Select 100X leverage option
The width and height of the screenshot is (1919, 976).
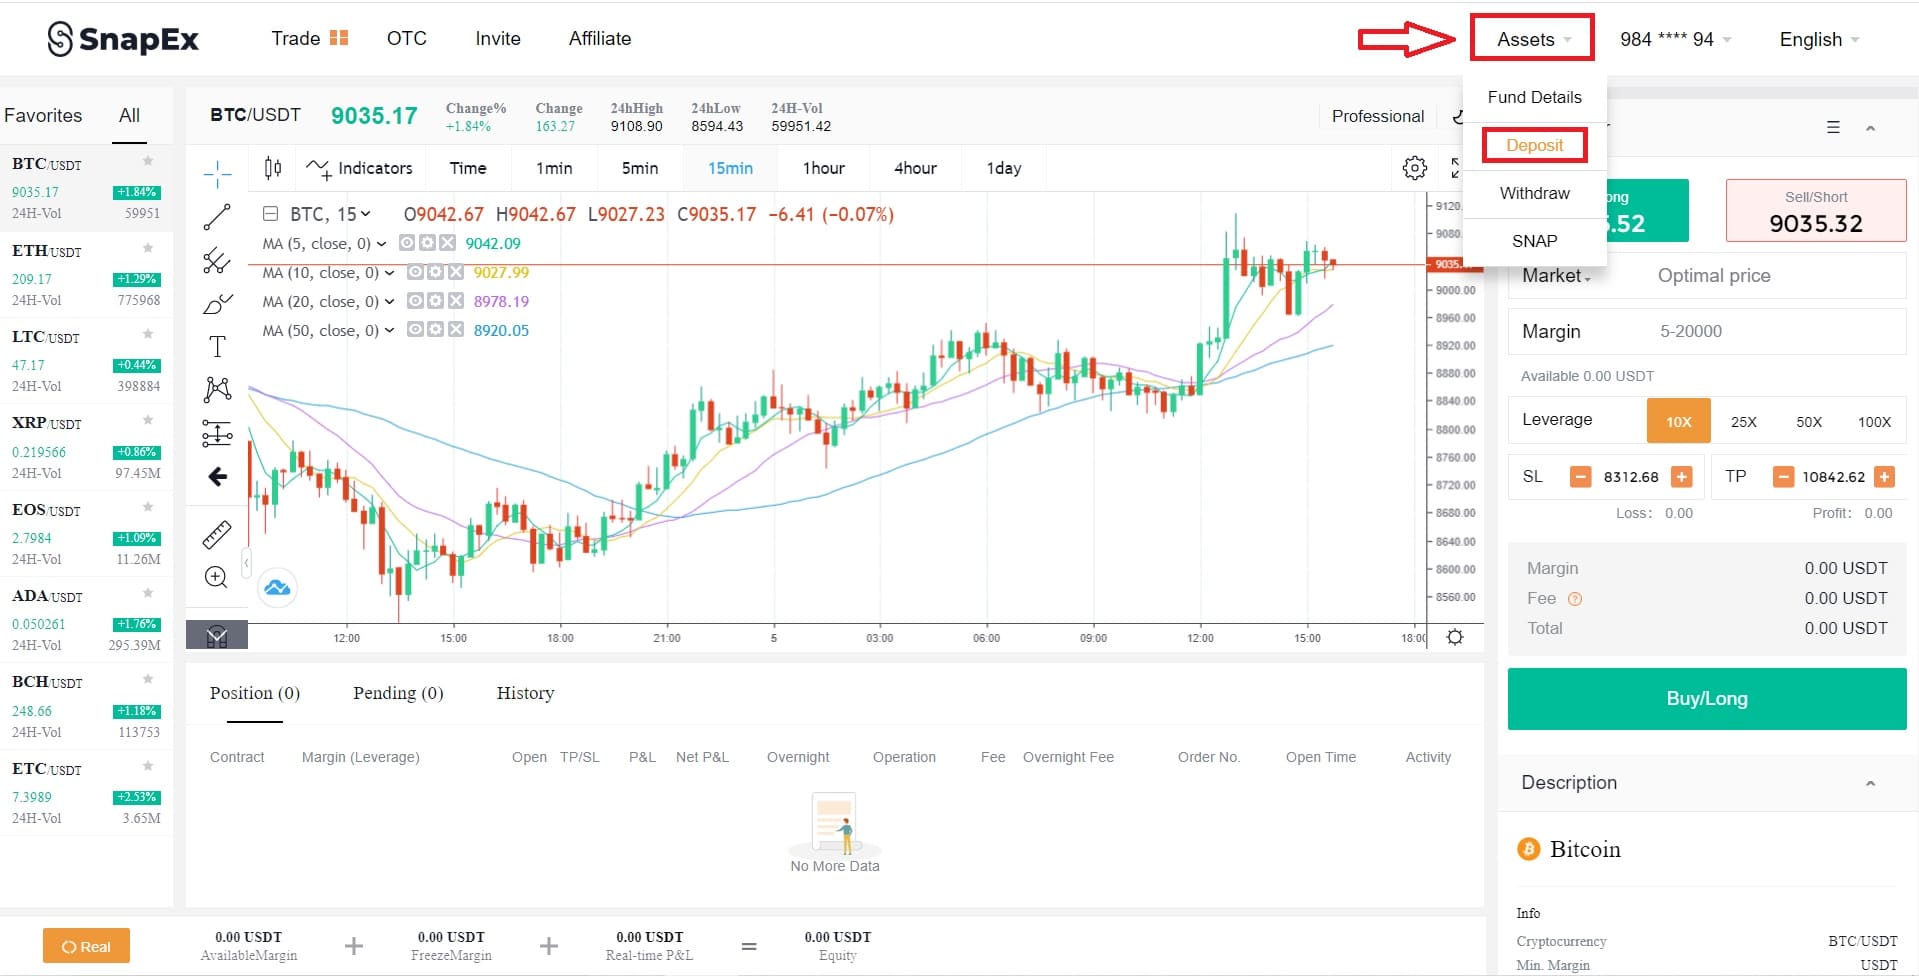click(1874, 421)
